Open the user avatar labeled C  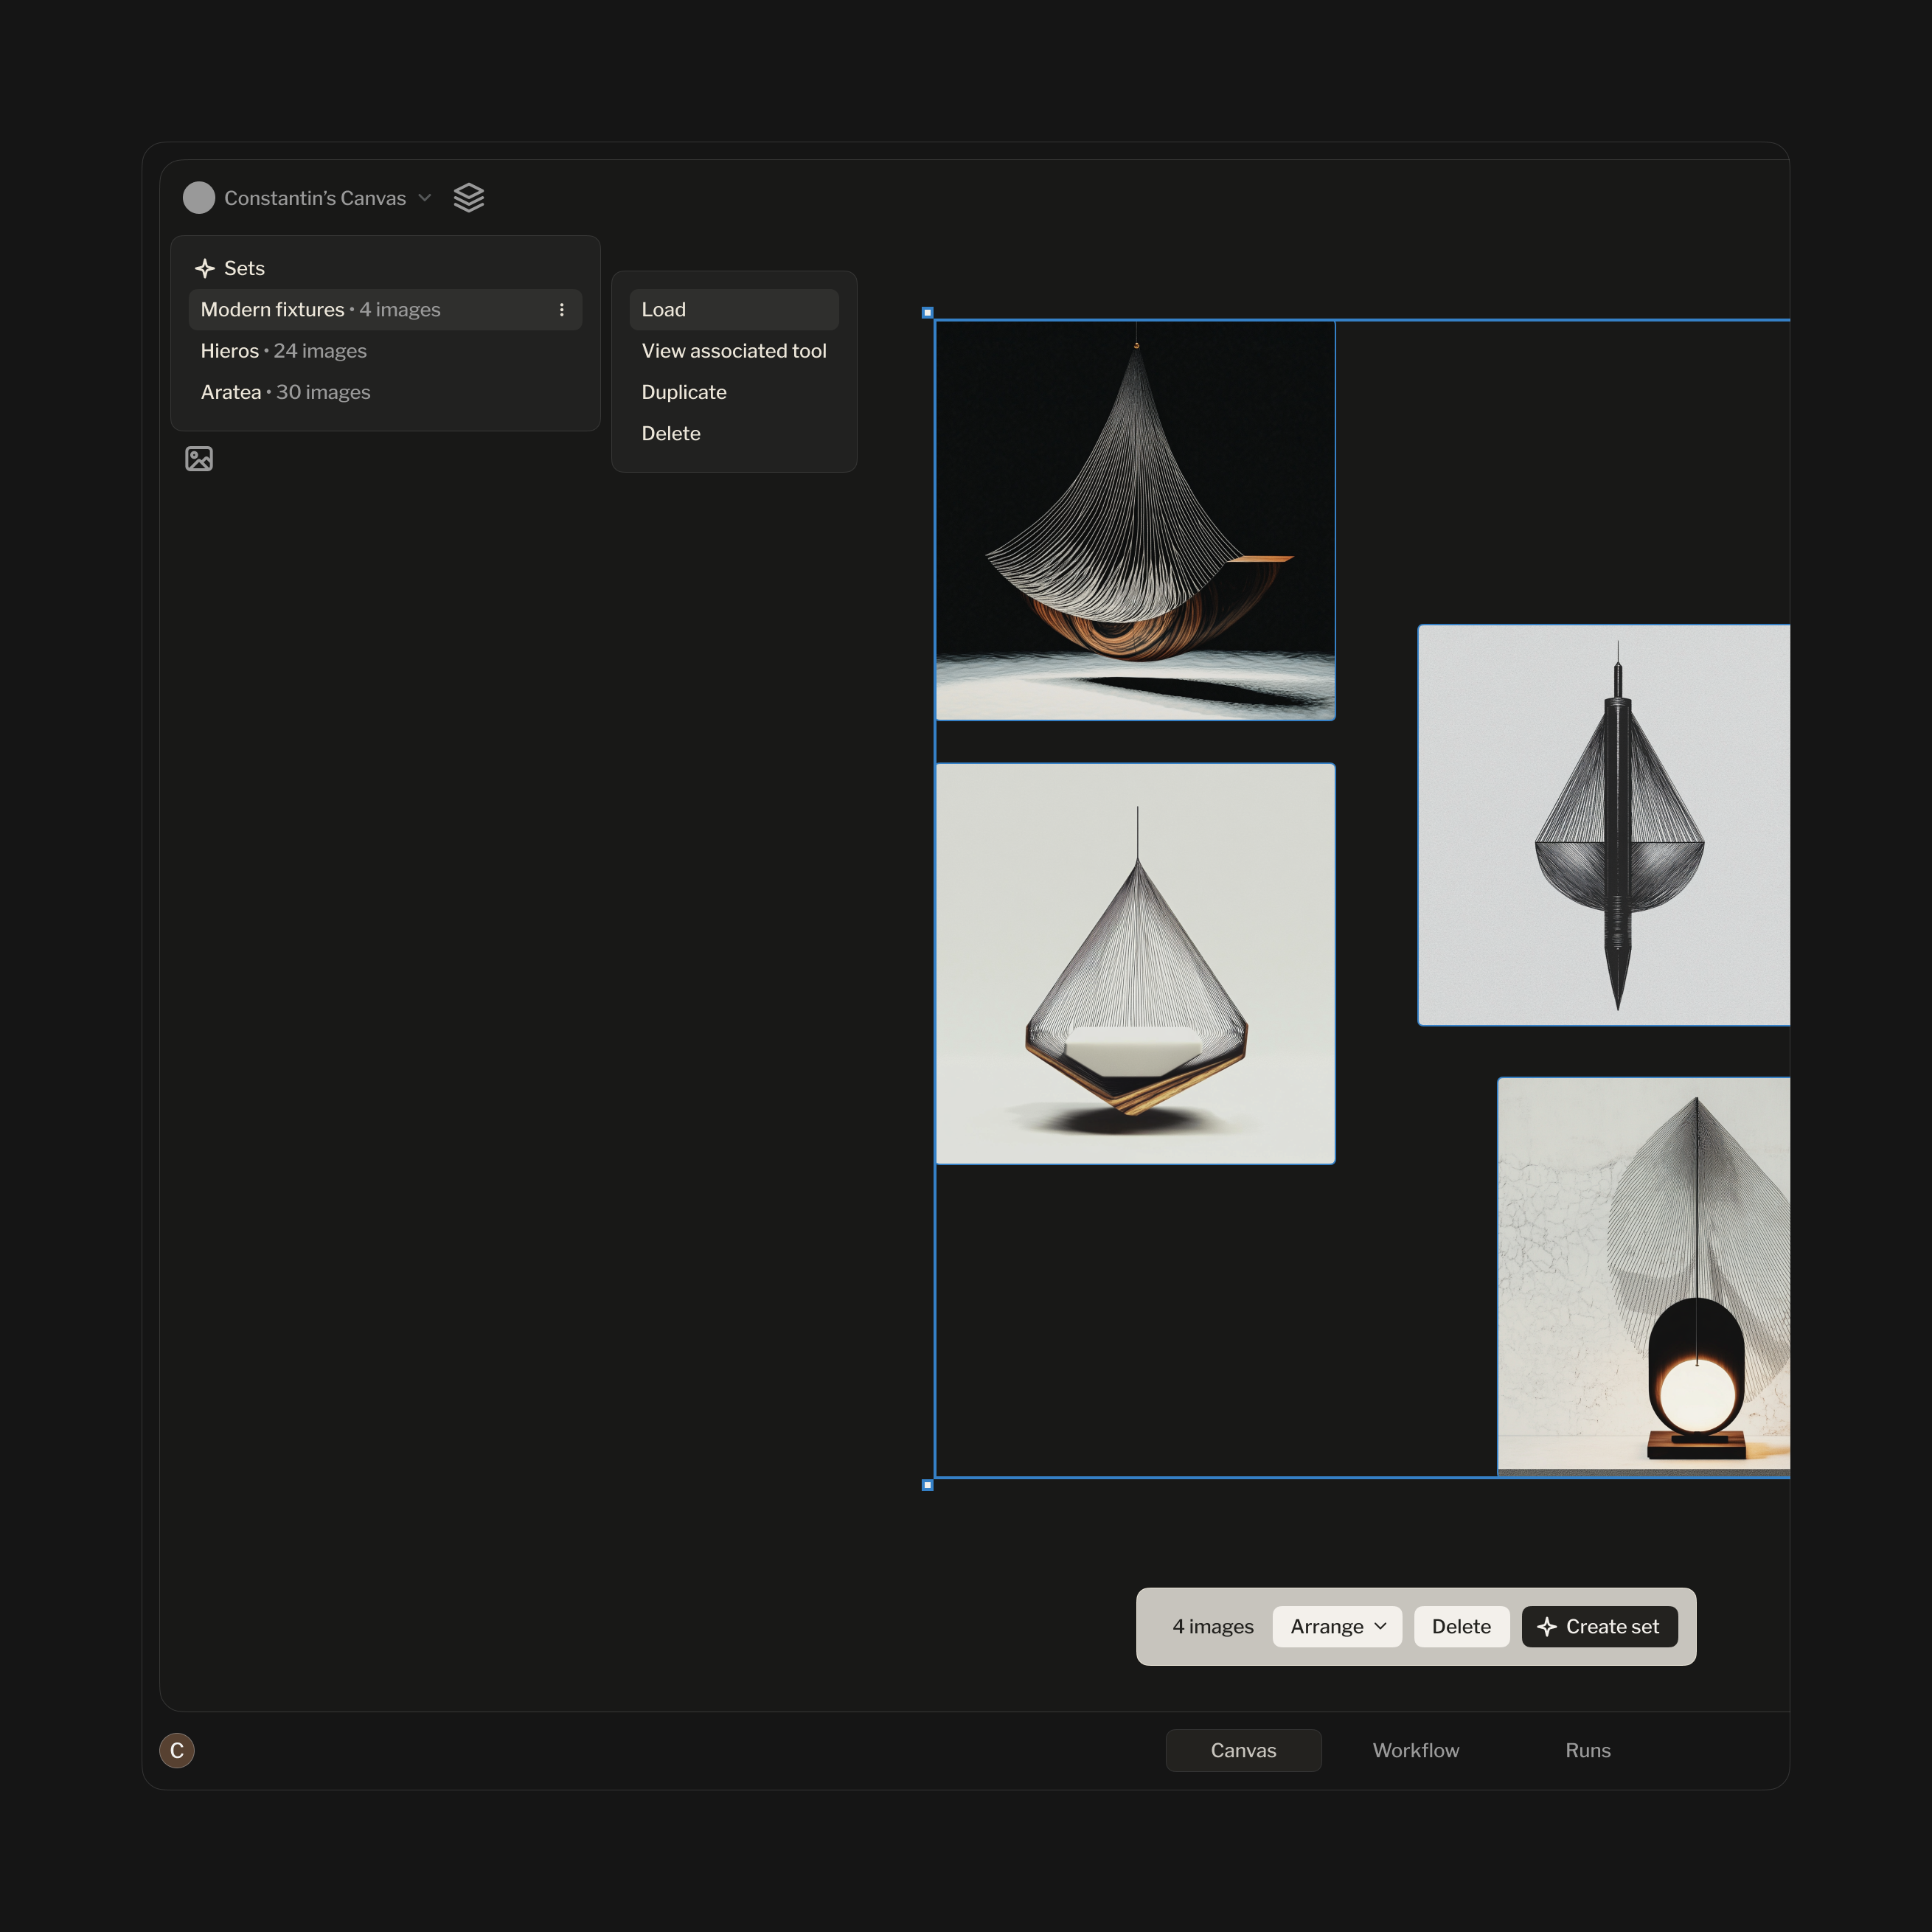coord(177,1750)
